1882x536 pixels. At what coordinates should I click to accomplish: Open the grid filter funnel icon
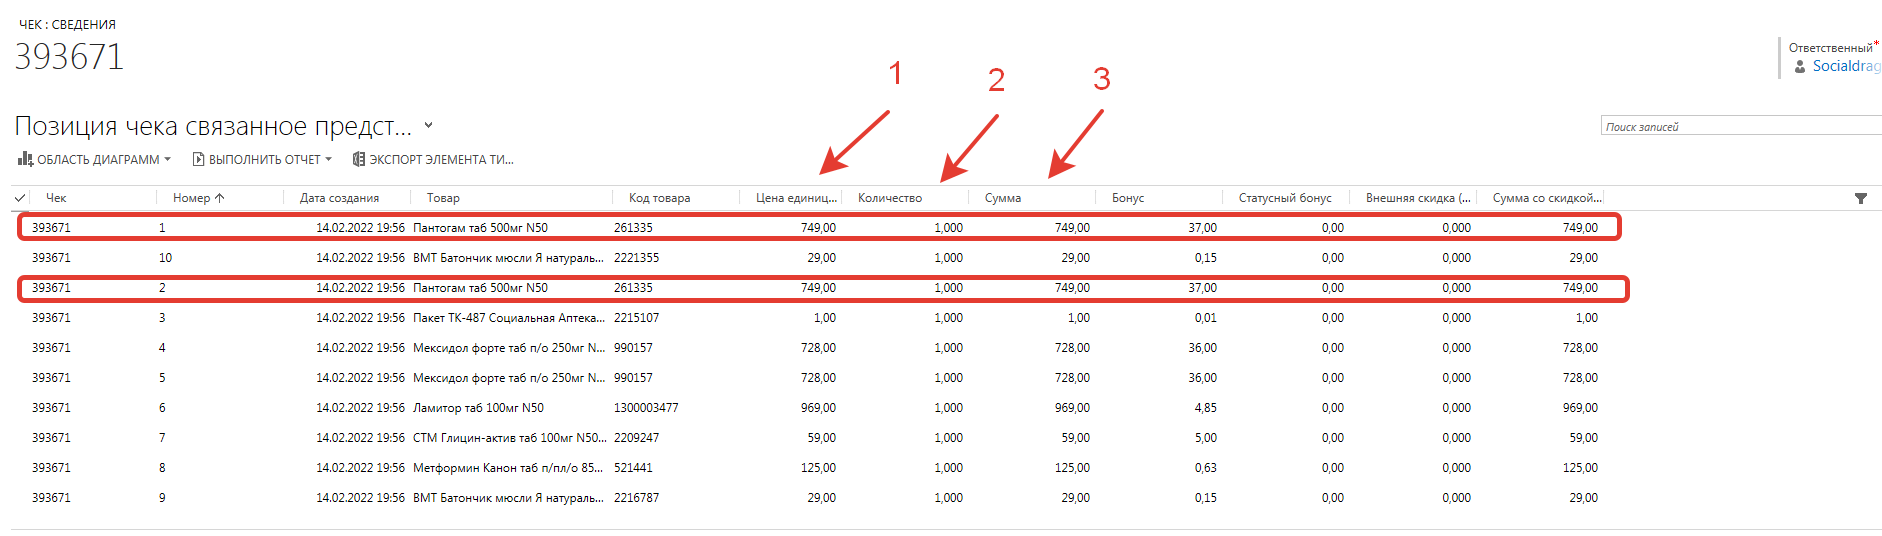tap(1860, 198)
